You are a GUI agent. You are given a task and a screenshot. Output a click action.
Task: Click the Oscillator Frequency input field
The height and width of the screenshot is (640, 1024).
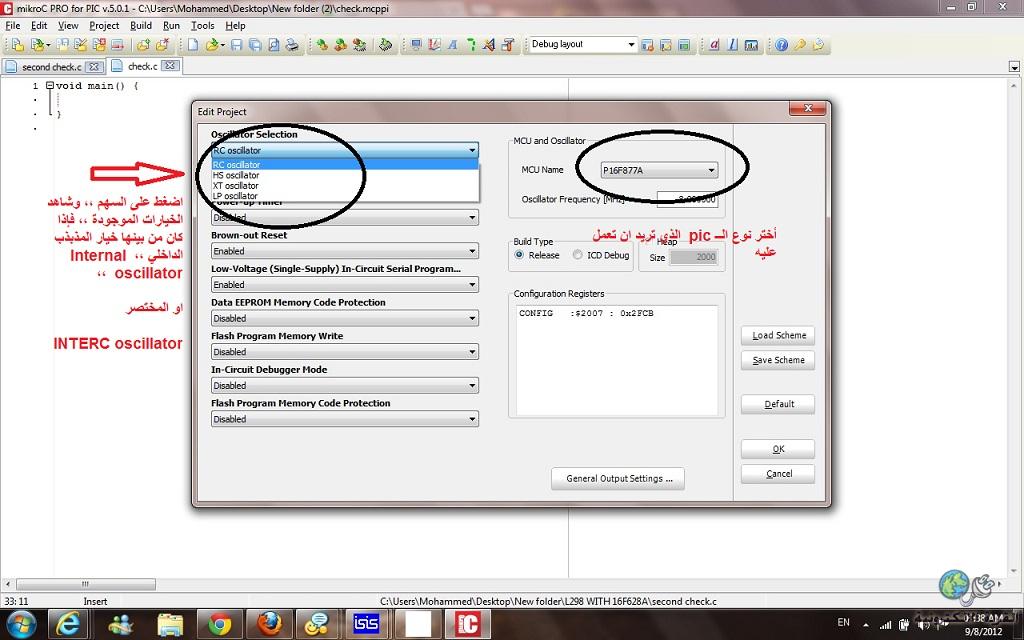click(687, 199)
